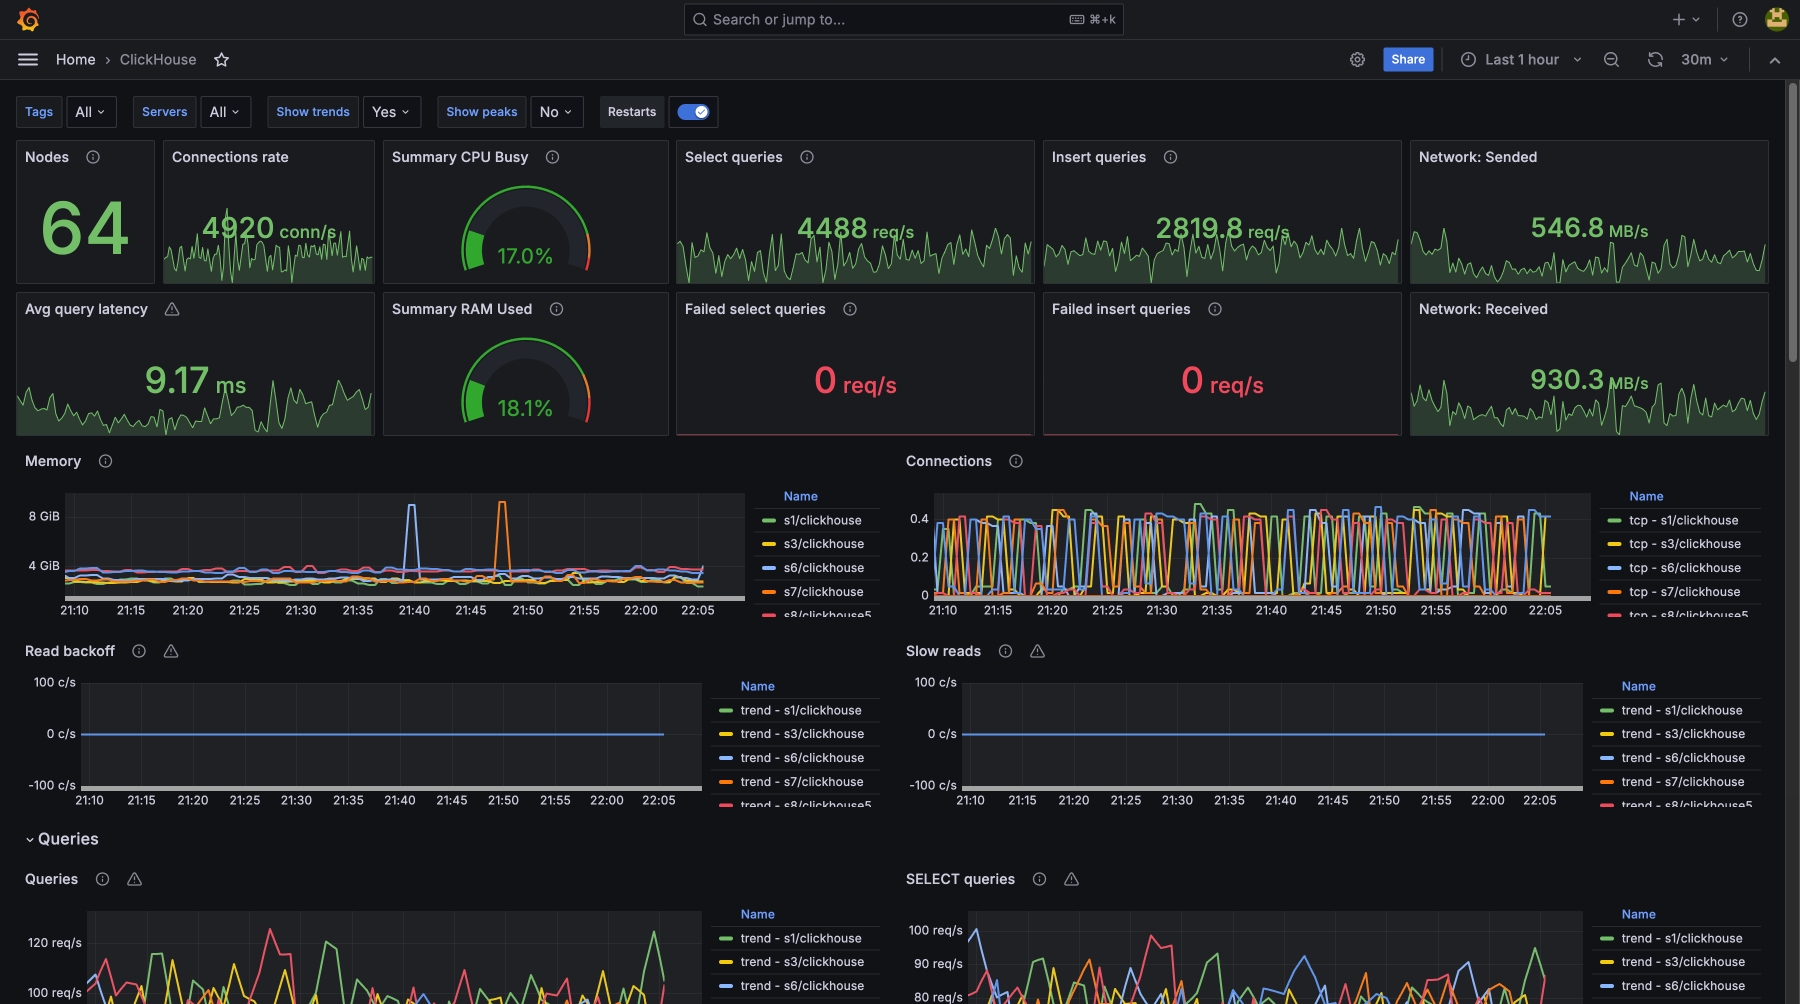1800x1004 pixels.
Task: Open the Last 1 hour time picker
Action: pyautogui.click(x=1521, y=60)
